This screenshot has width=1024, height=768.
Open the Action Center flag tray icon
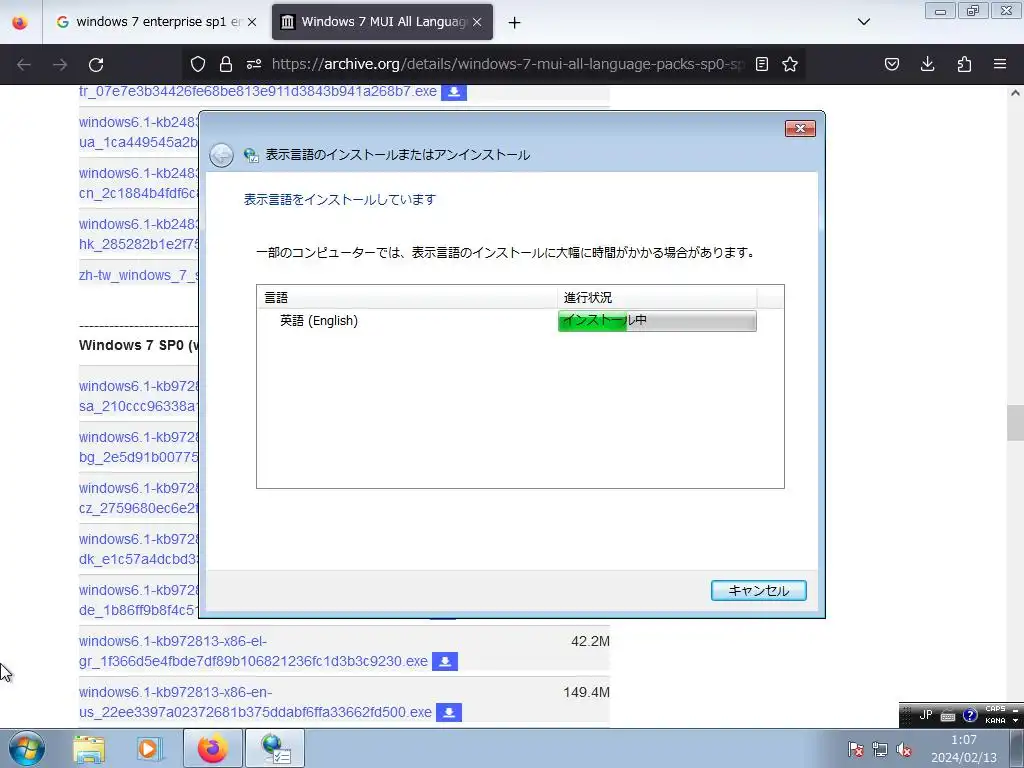[x=855, y=749]
